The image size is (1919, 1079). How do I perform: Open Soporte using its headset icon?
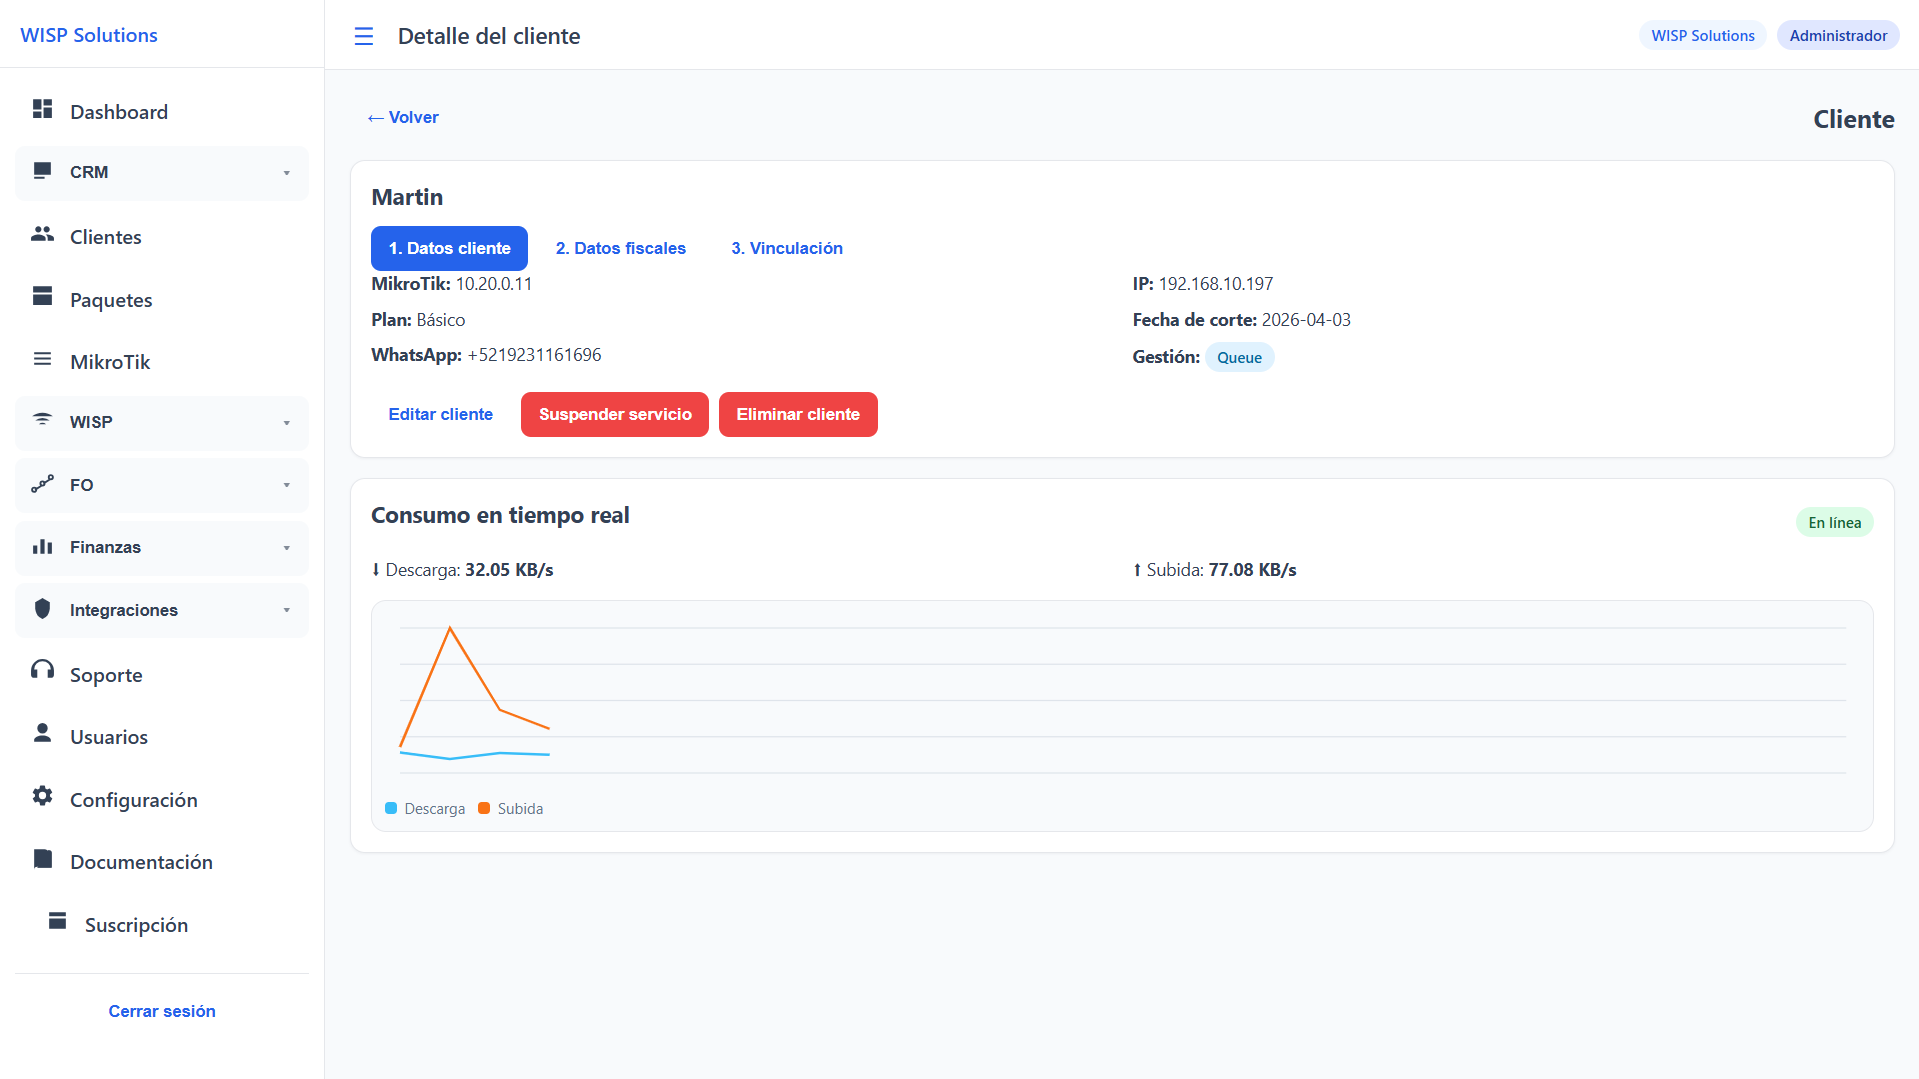click(x=42, y=672)
